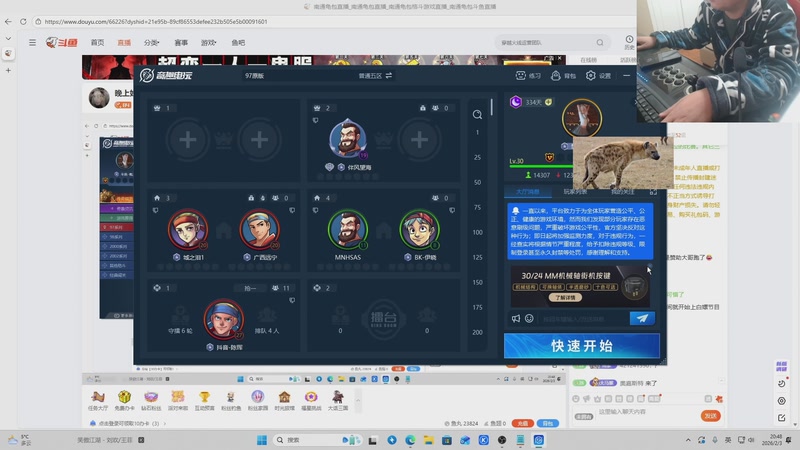Click the orange 发送 send button
Screen dimensions: 800x450
click(710, 415)
